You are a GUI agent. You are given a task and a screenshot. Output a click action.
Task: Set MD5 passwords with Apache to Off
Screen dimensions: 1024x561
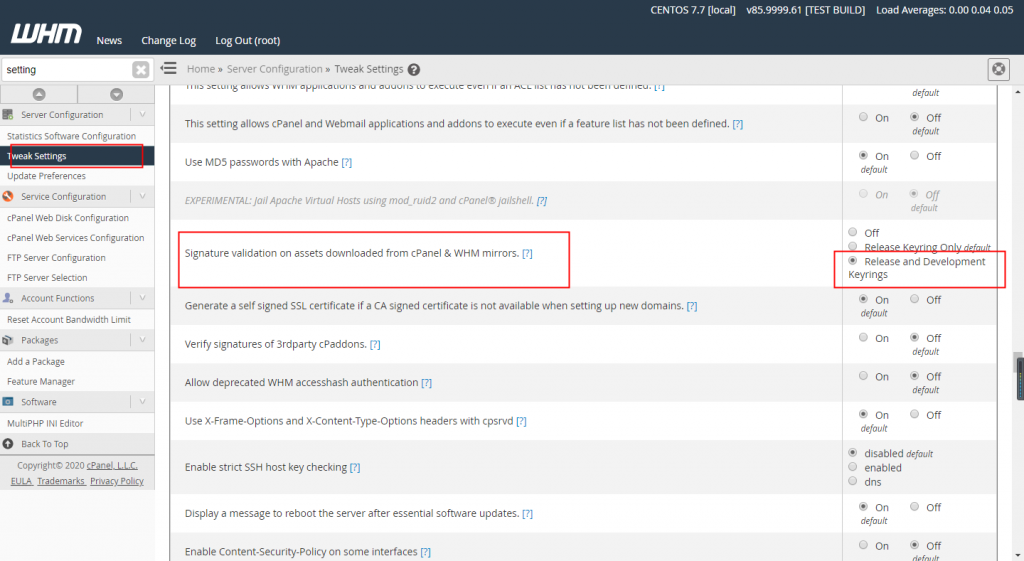tap(914, 155)
